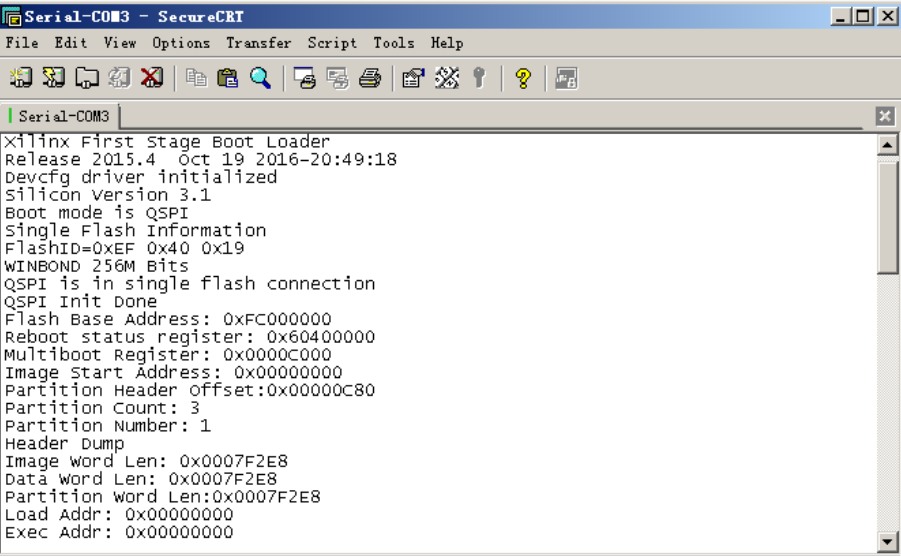Close the Serial-COM3 tab with X button
The image size is (901, 556).
[885, 116]
